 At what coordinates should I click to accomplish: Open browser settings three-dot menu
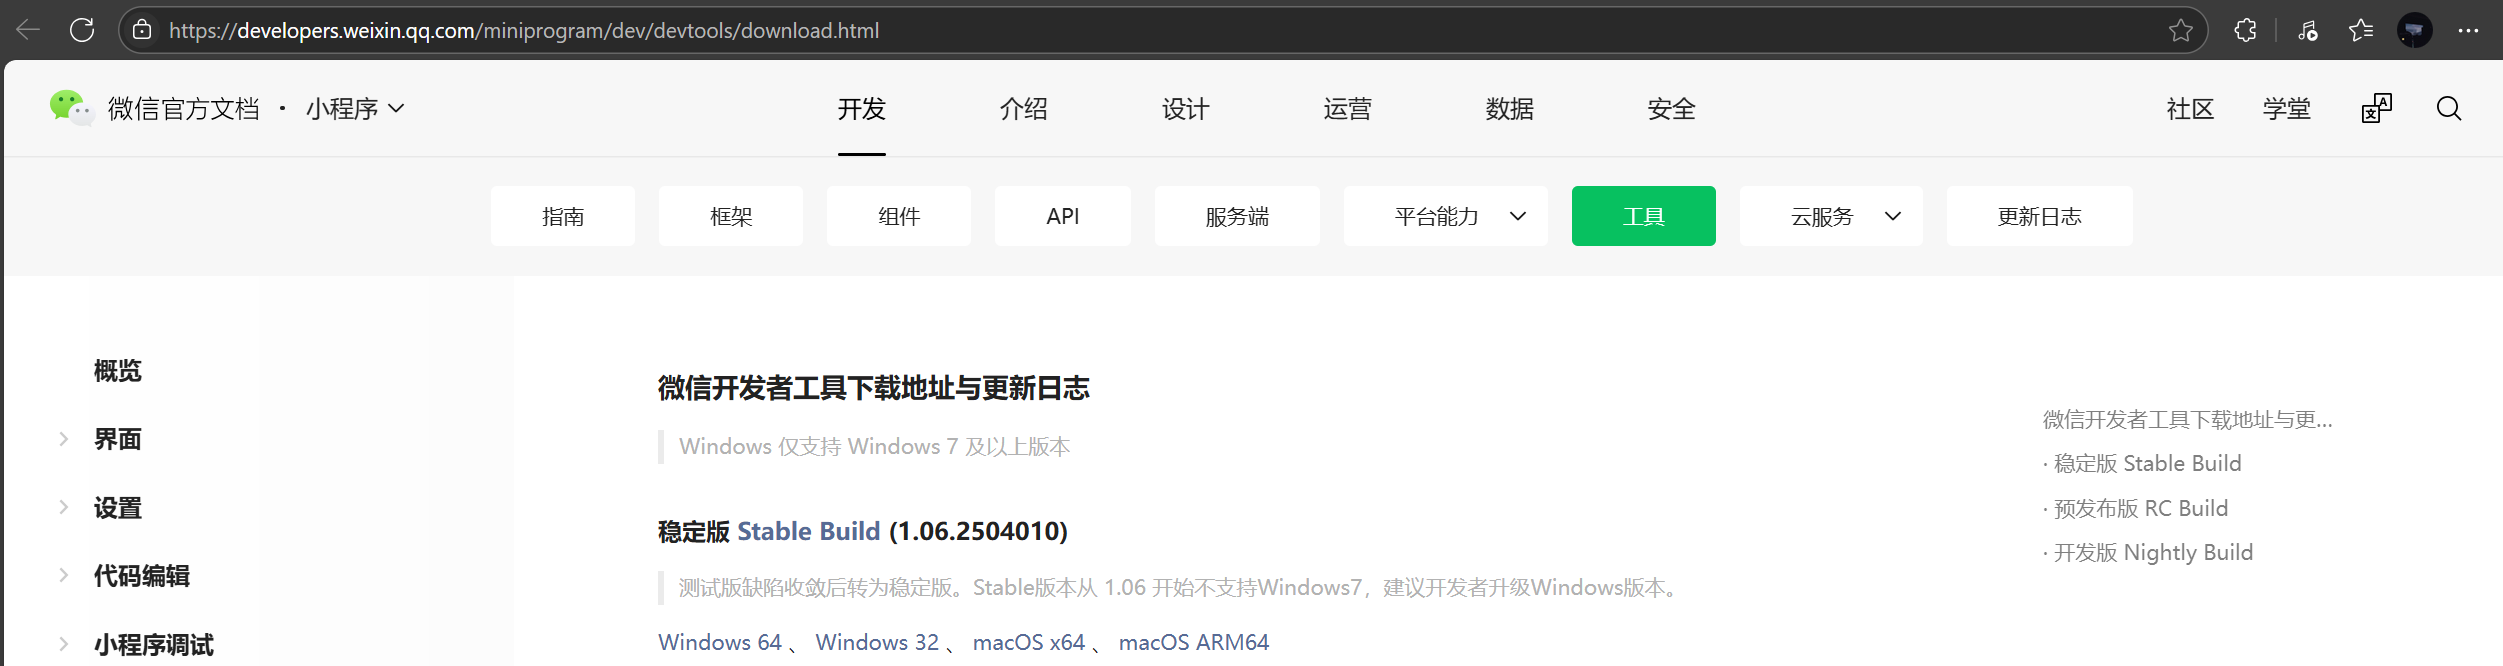tap(2468, 30)
